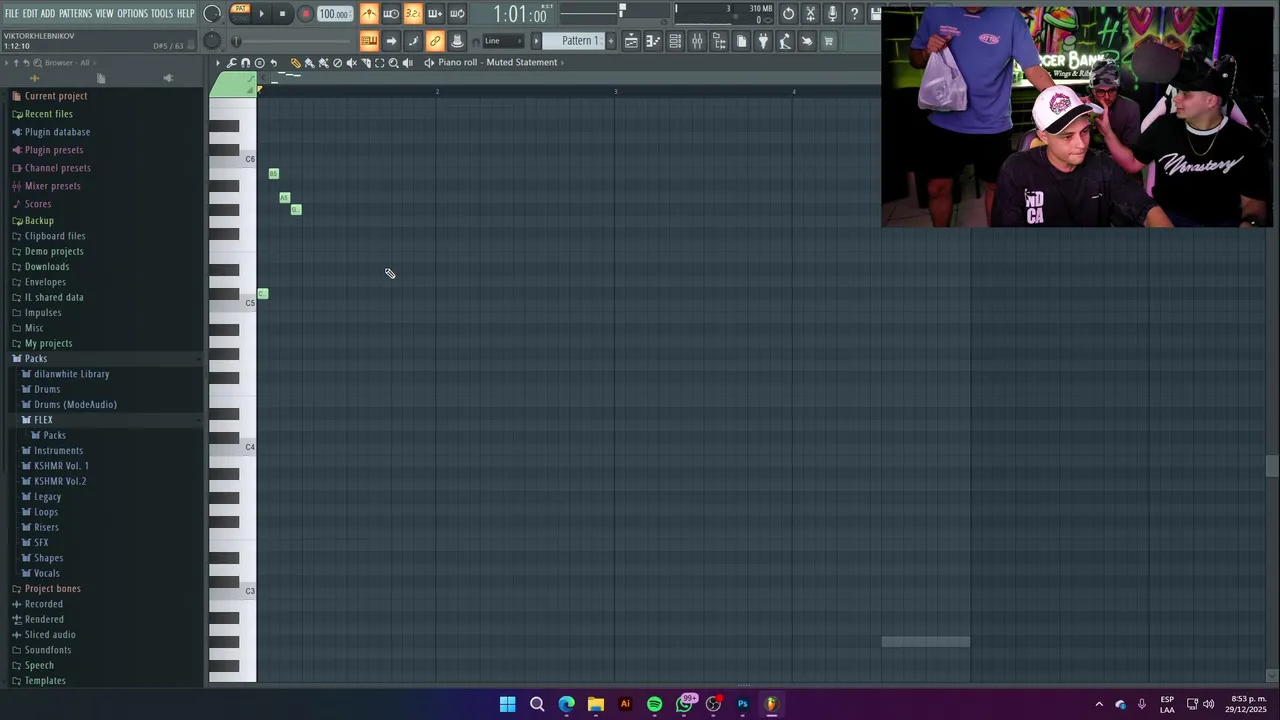
Task: Select the Delete tool in piano roll
Action: pos(337,62)
